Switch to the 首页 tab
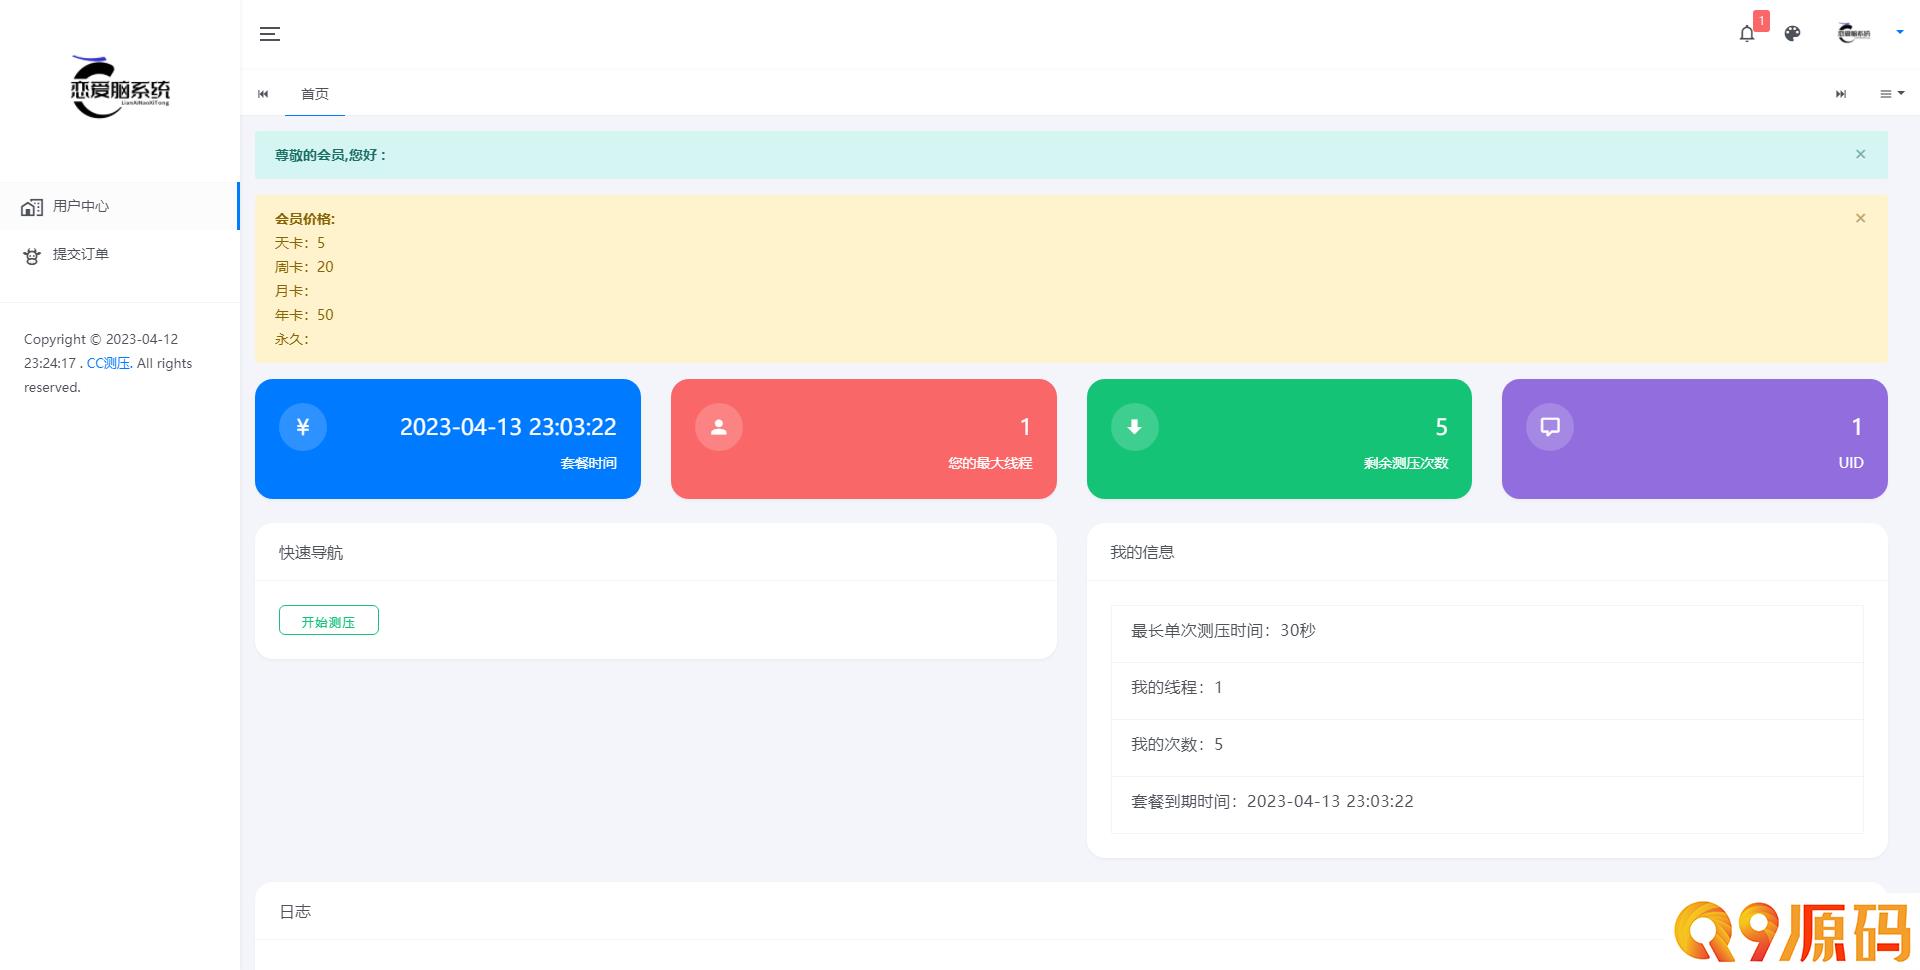The width and height of the screenshot is (1920, 970). 315,94
